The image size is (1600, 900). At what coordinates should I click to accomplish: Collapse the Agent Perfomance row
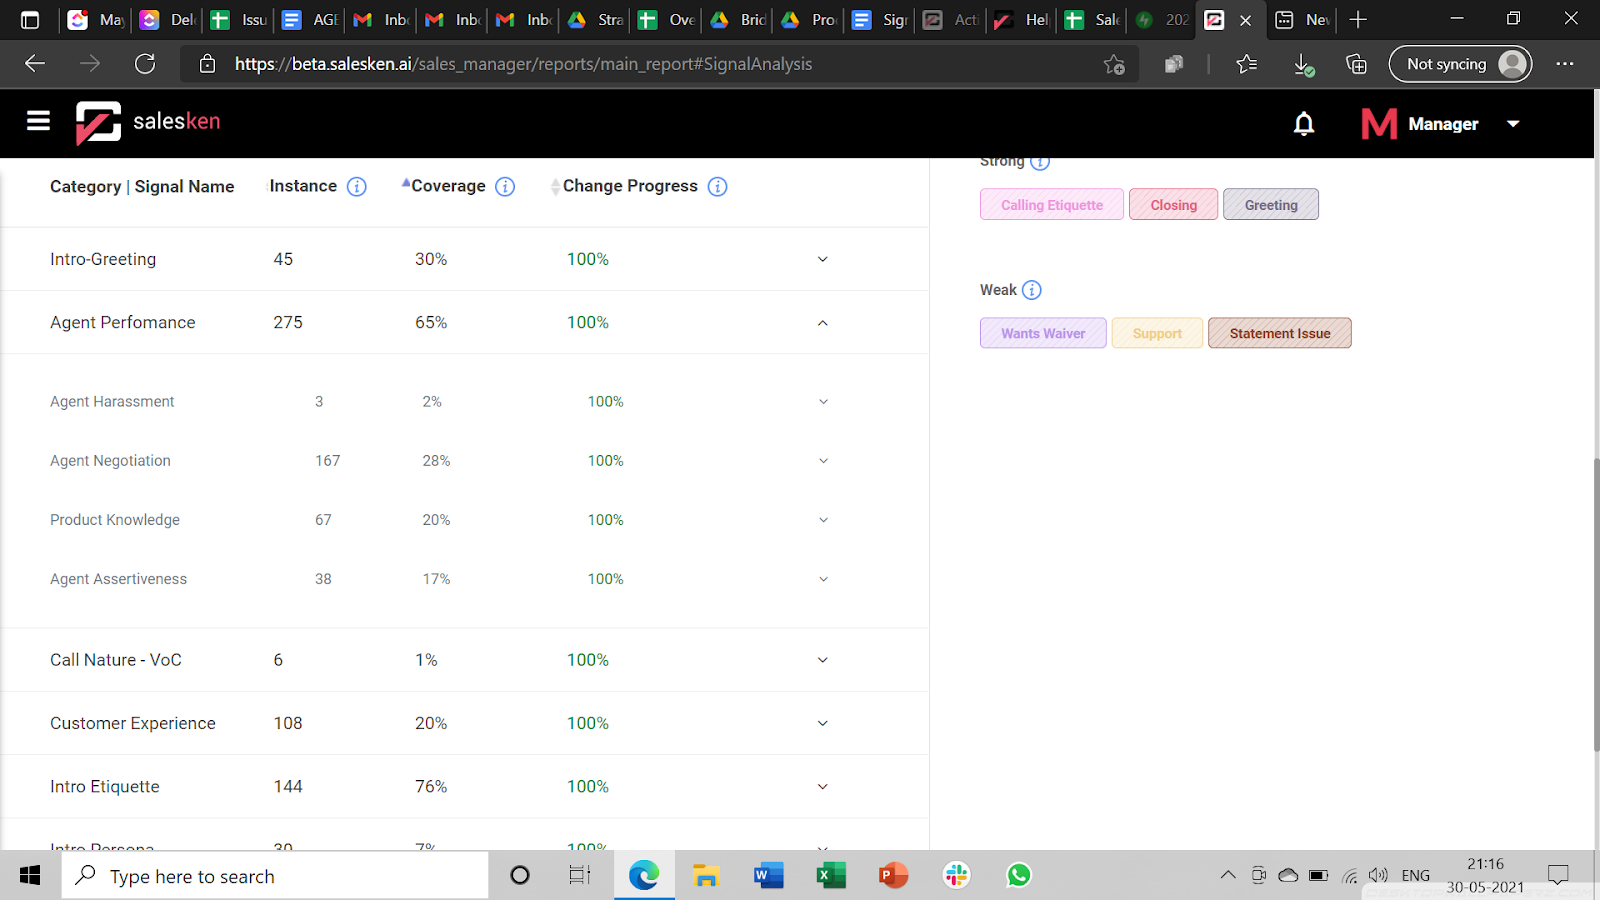tap(823, 323)
